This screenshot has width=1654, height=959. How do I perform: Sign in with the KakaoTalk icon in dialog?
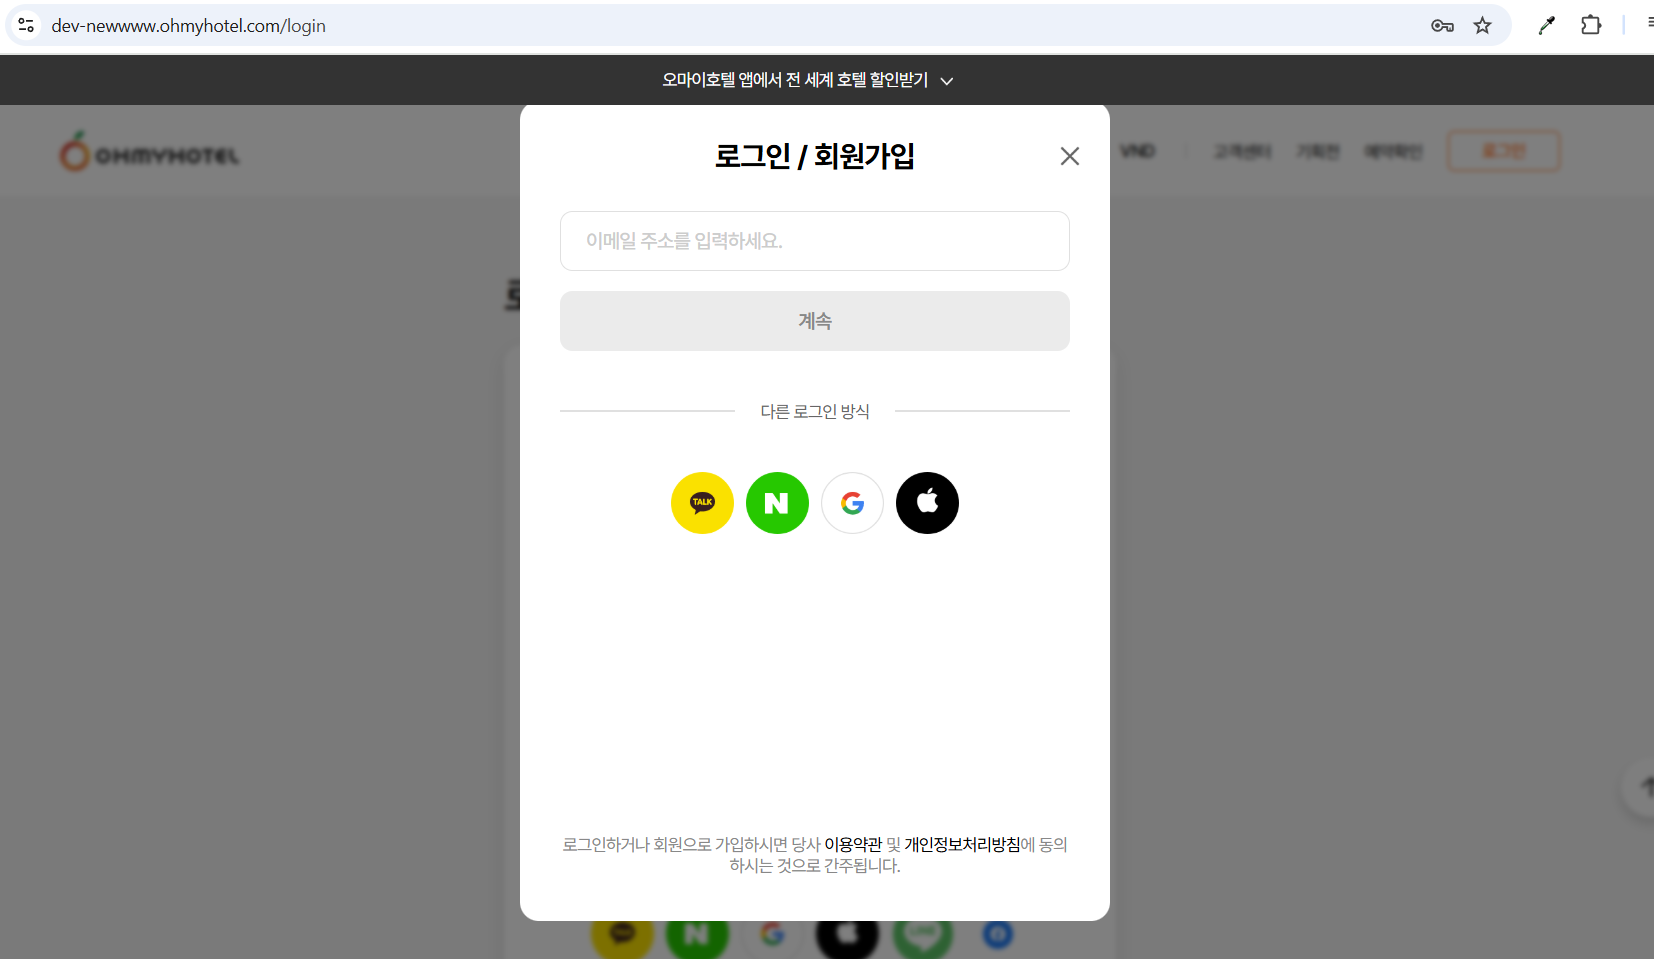702,503
